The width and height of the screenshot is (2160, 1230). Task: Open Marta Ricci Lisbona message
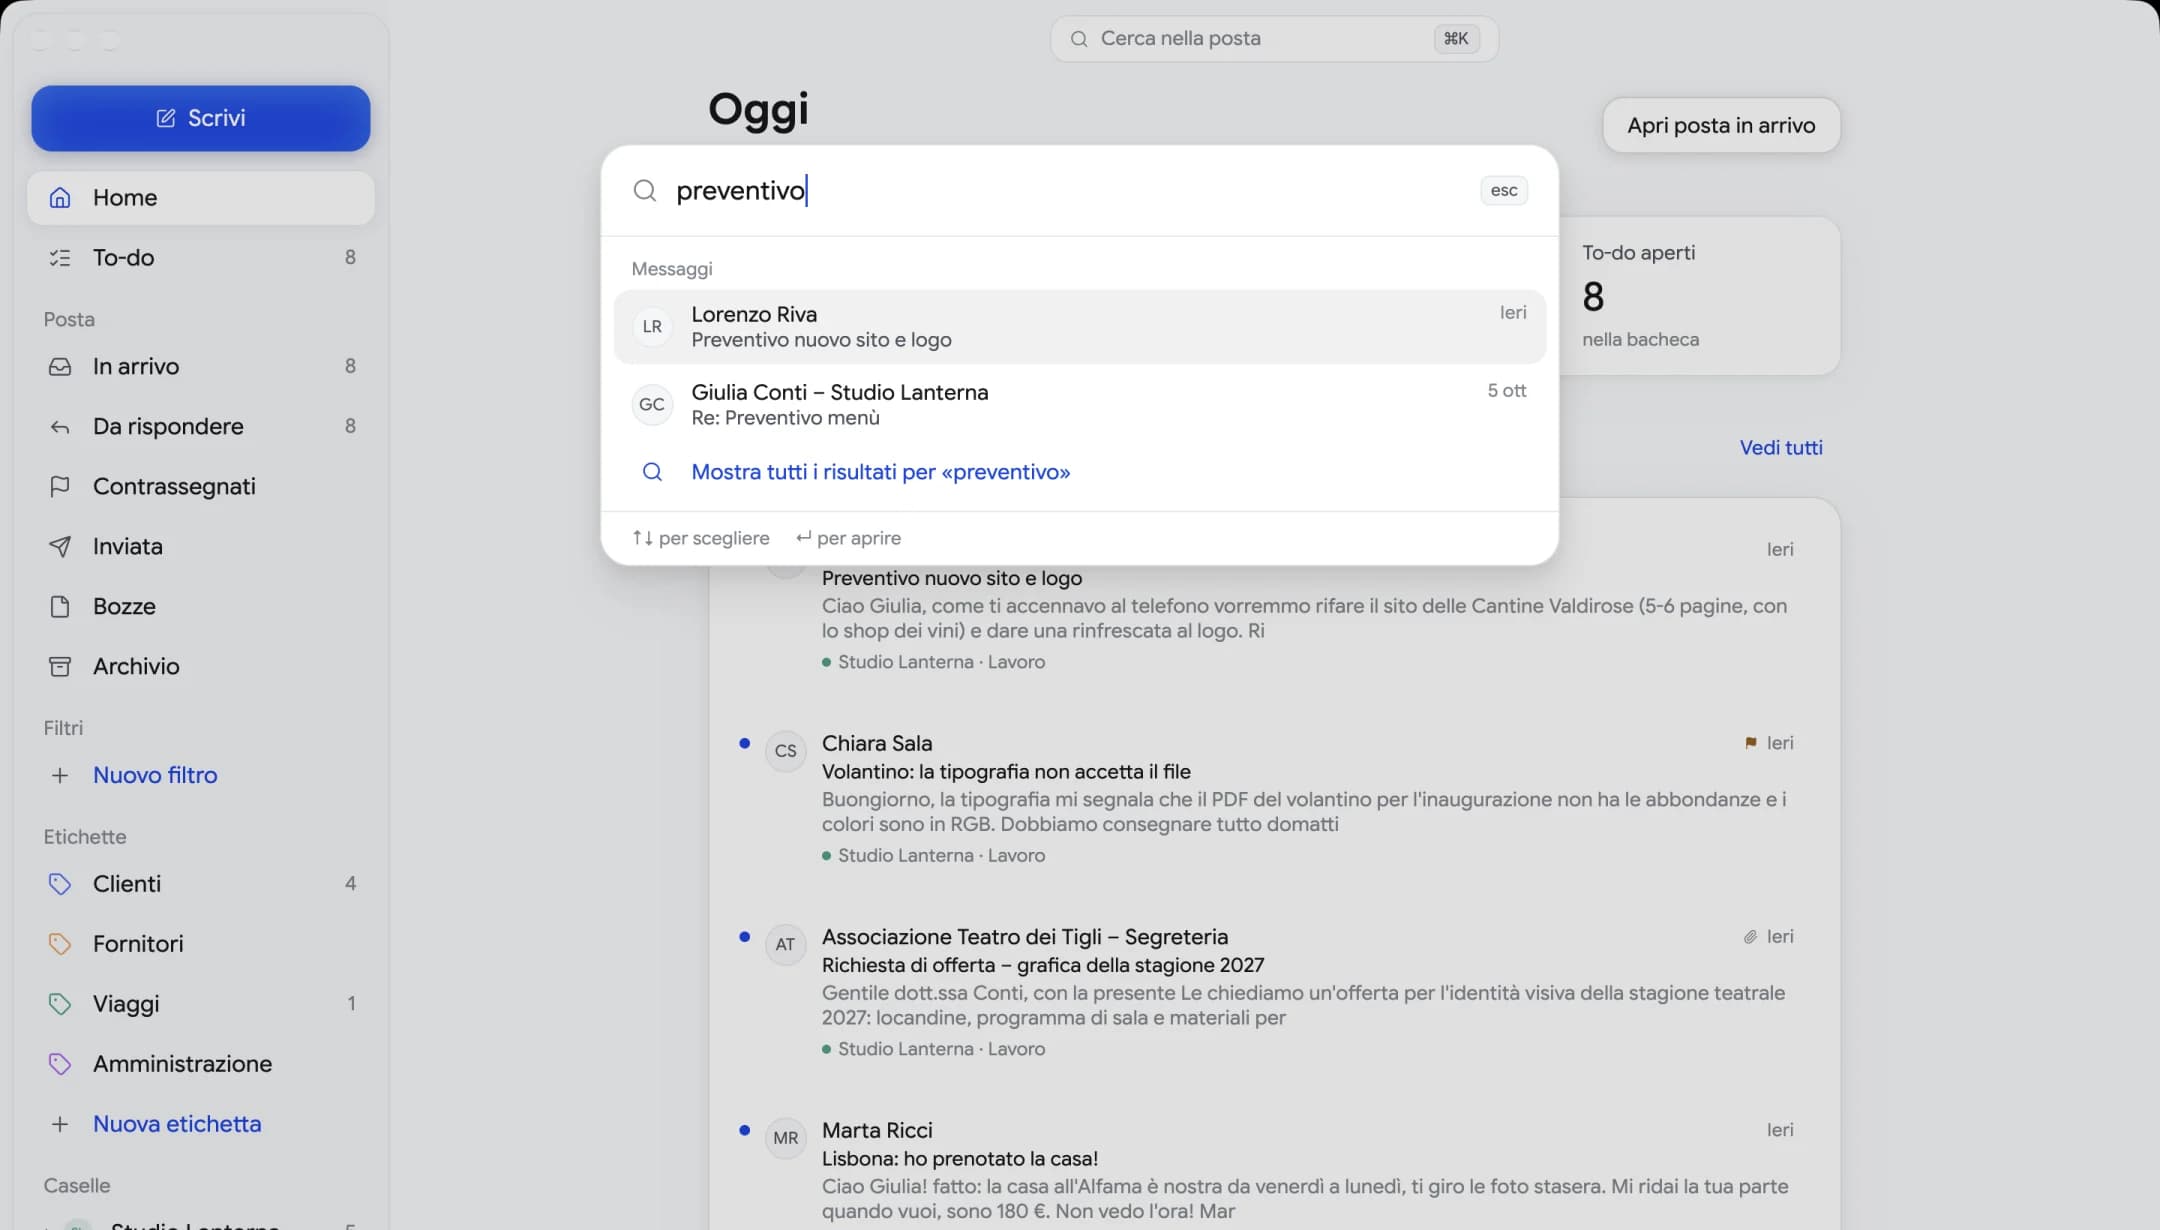click(x=1275, y=1170)
